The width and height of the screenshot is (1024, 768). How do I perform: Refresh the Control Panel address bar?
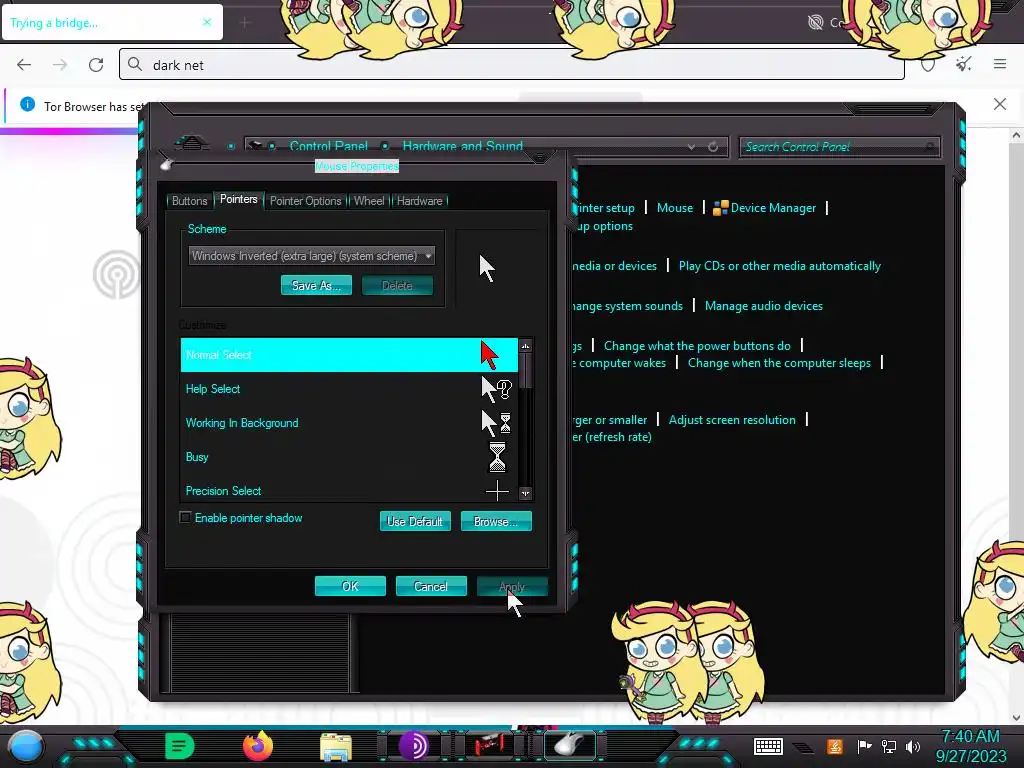point(713,147)
